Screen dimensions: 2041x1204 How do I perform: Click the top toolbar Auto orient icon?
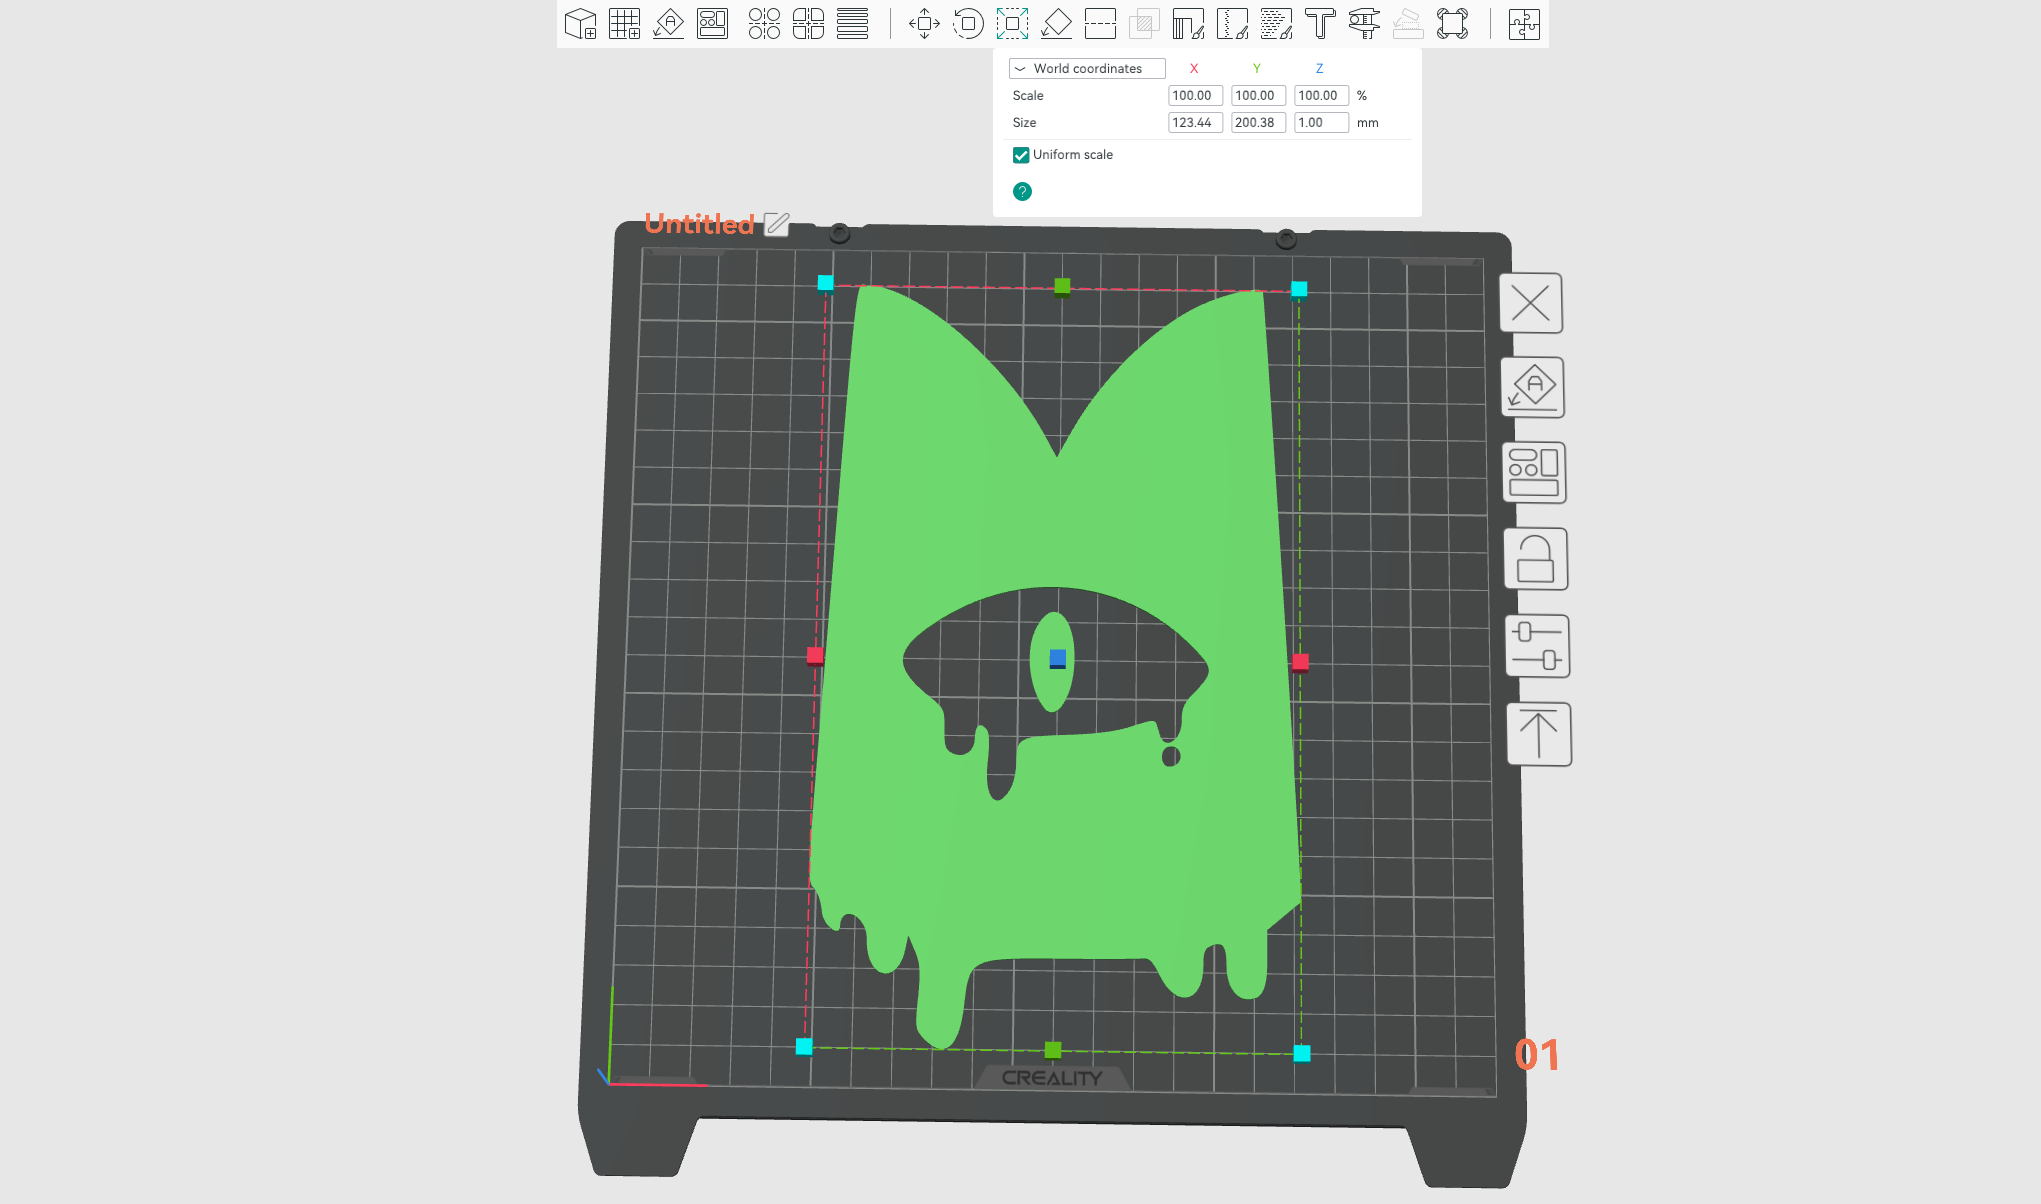[668, 24]
